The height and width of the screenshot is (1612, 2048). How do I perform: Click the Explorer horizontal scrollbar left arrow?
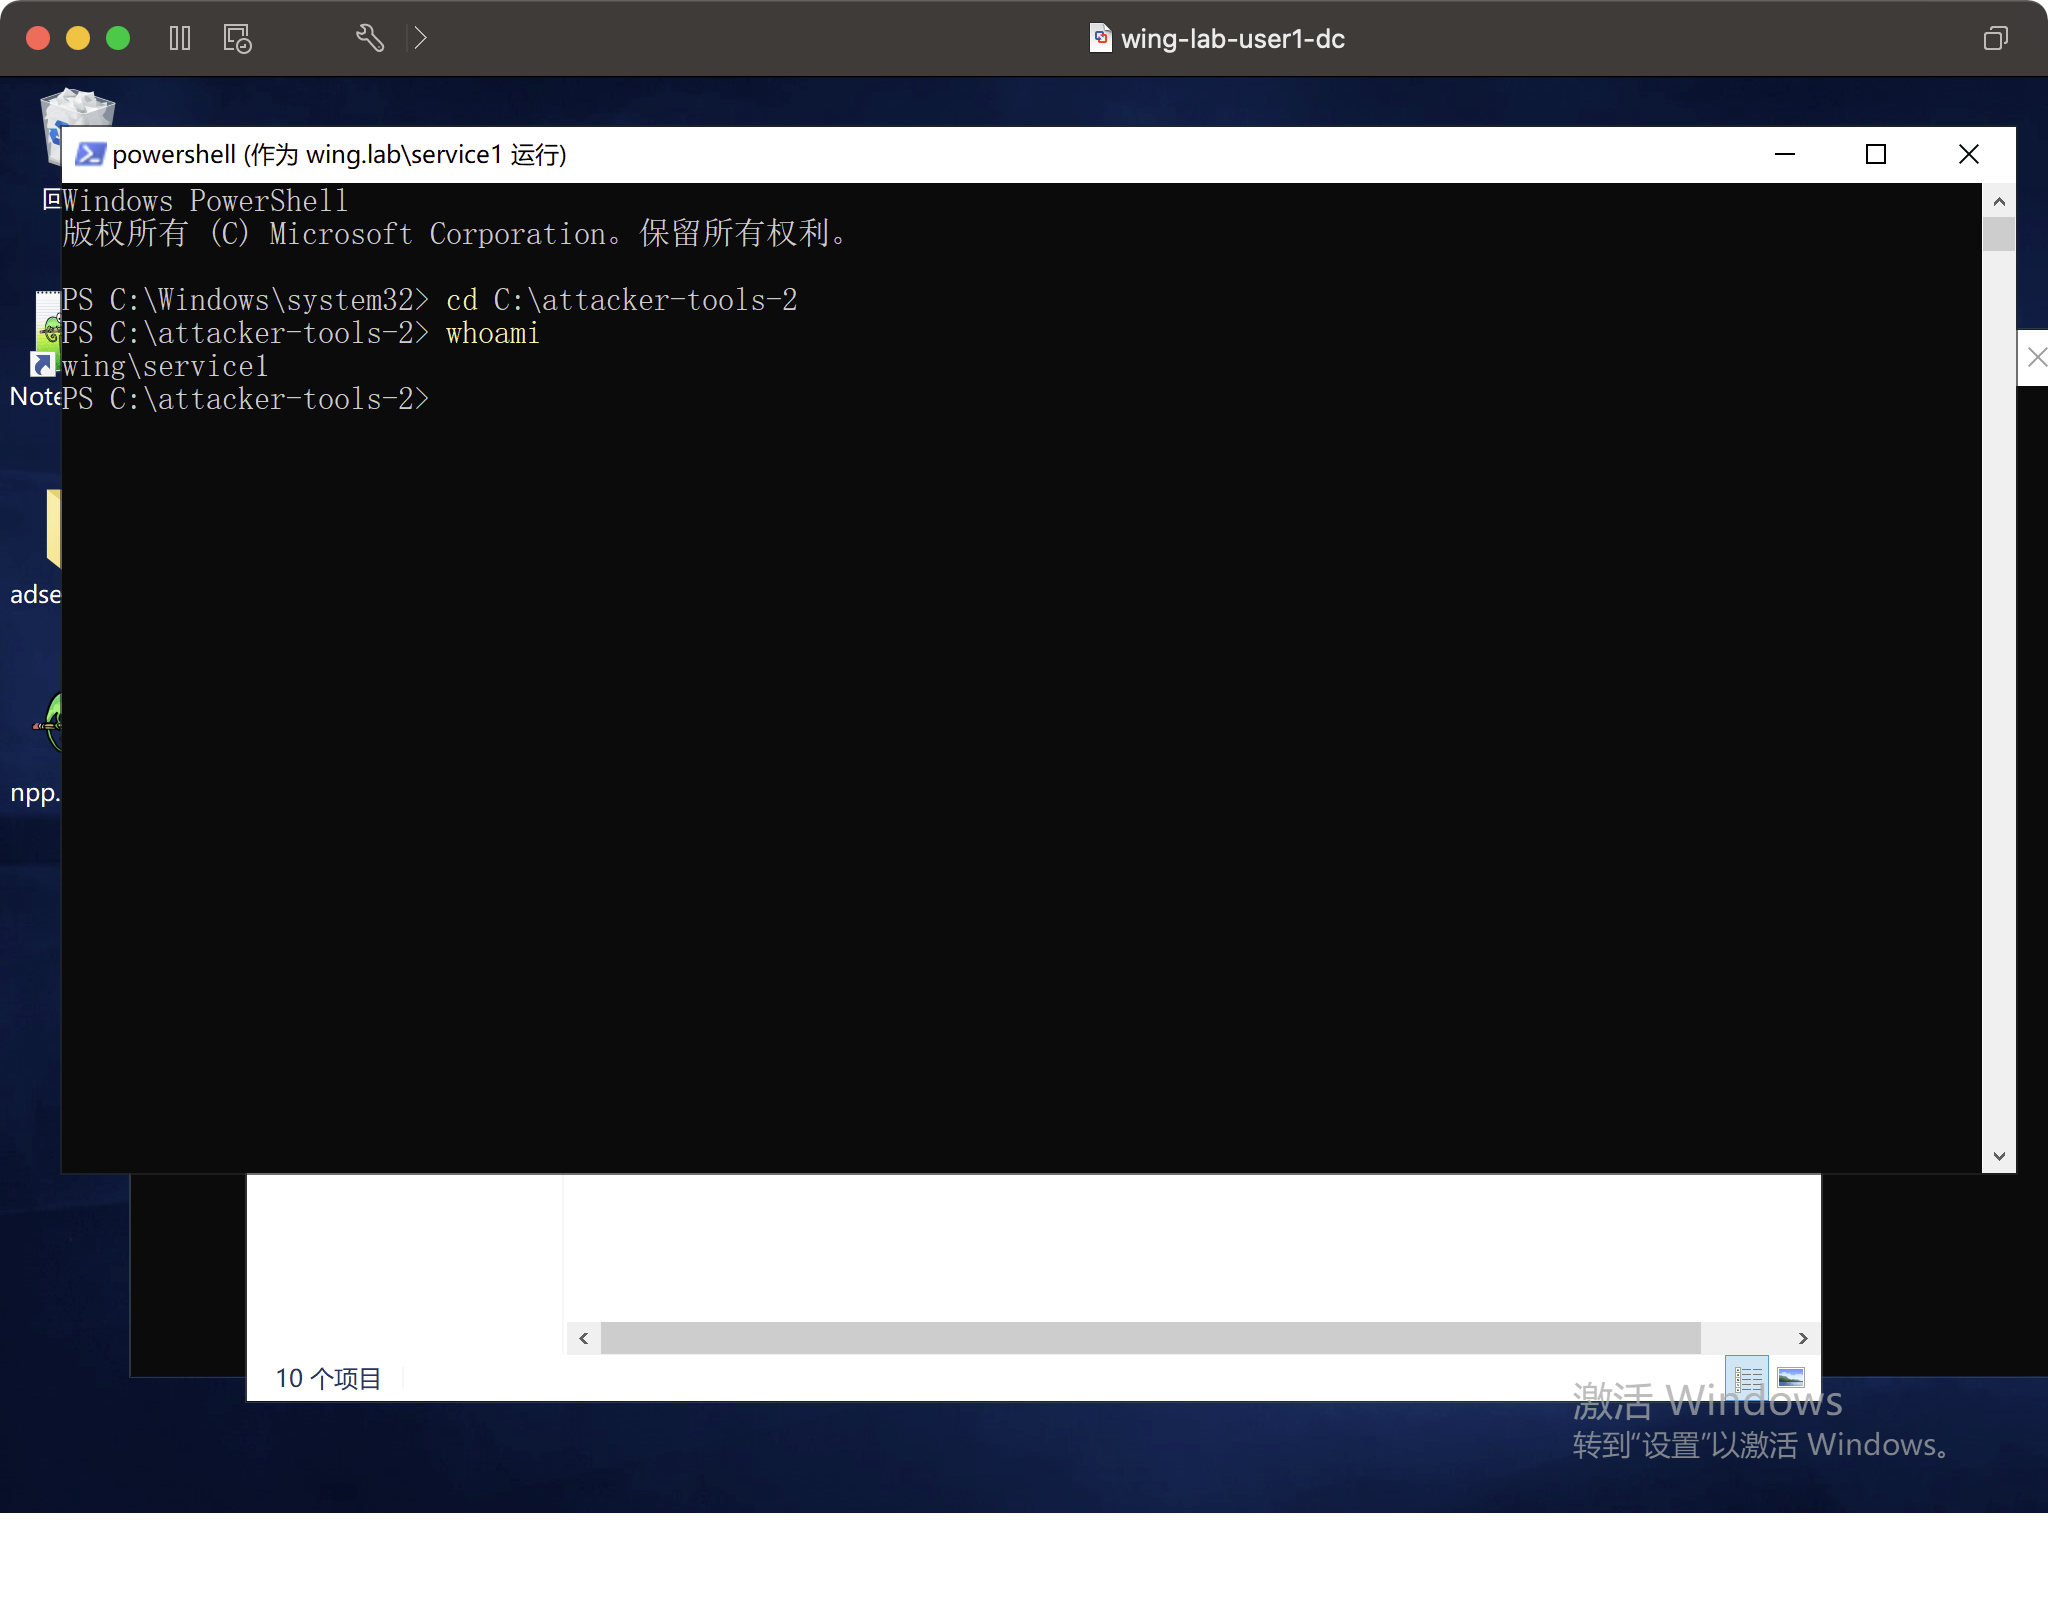click(584, 1338)
